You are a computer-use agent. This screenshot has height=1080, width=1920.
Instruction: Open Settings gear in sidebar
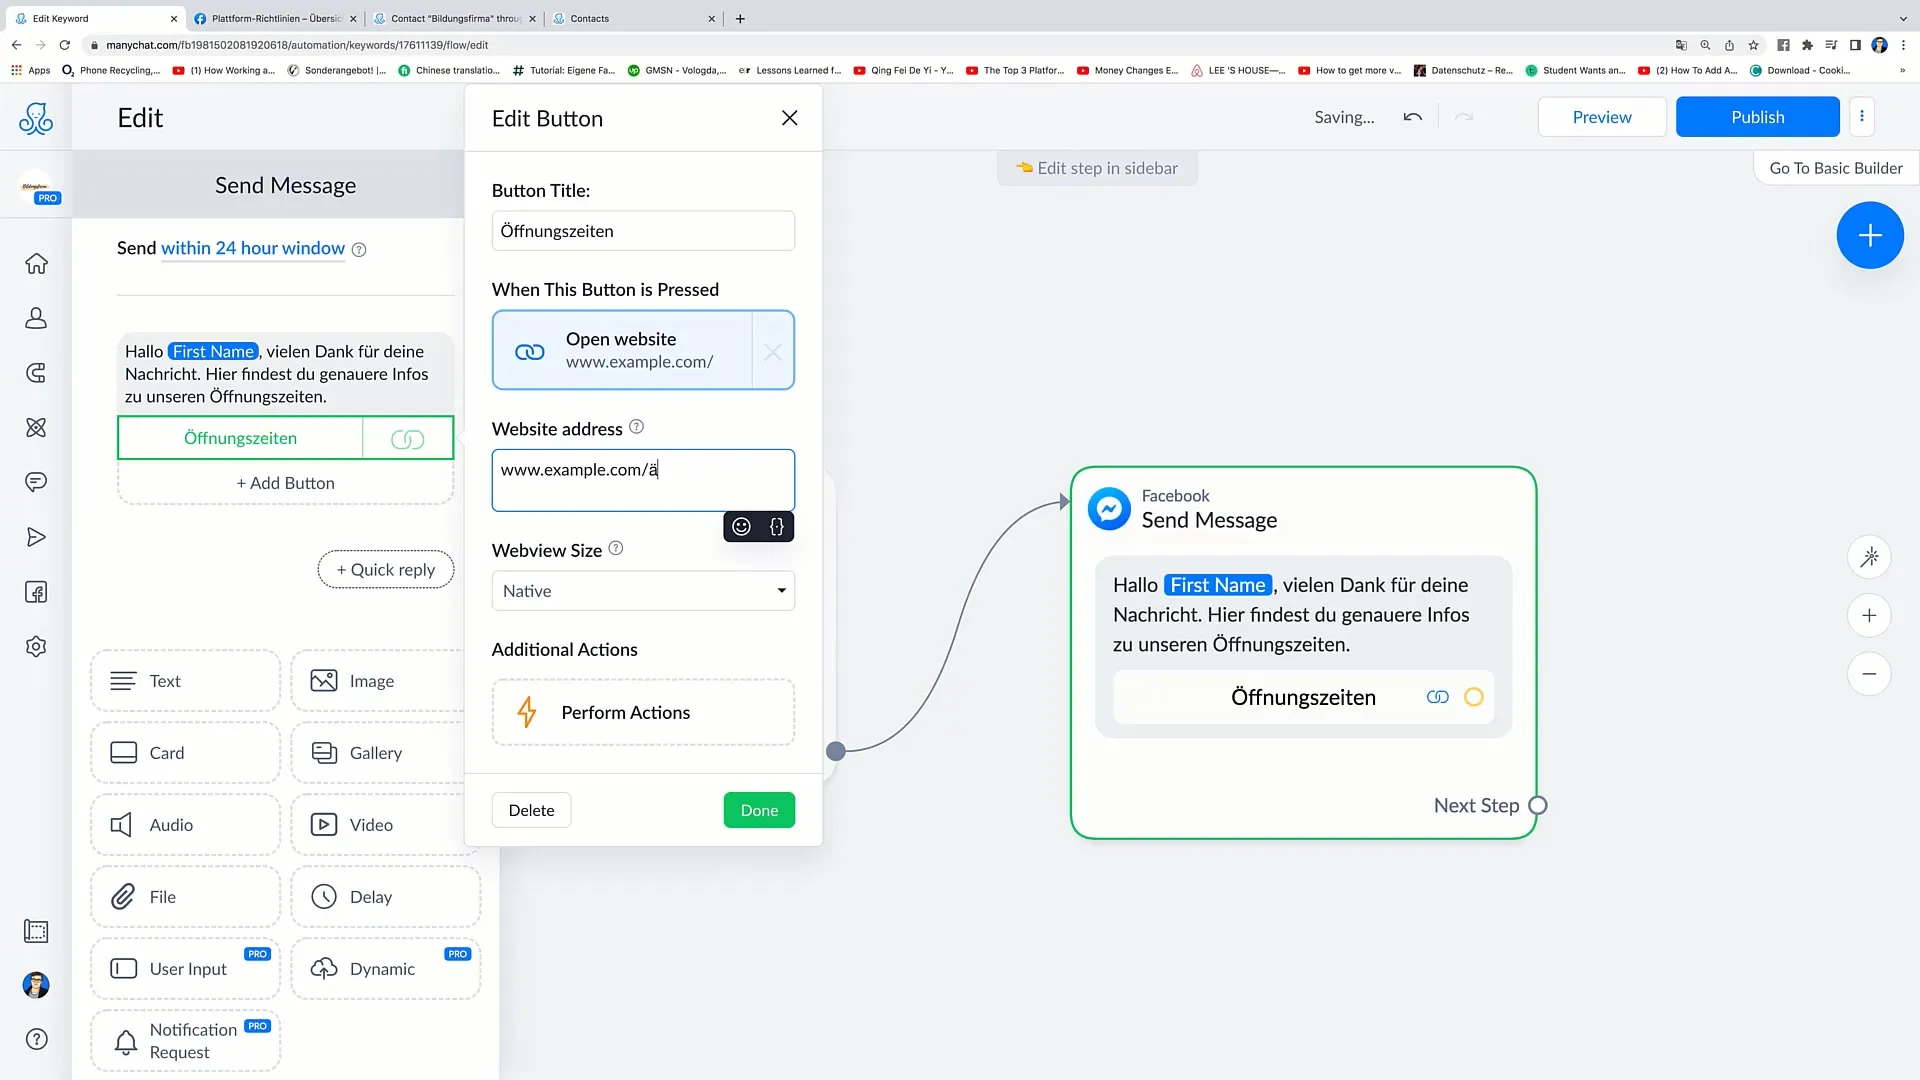pyautogui.click(x=36, y=646)
